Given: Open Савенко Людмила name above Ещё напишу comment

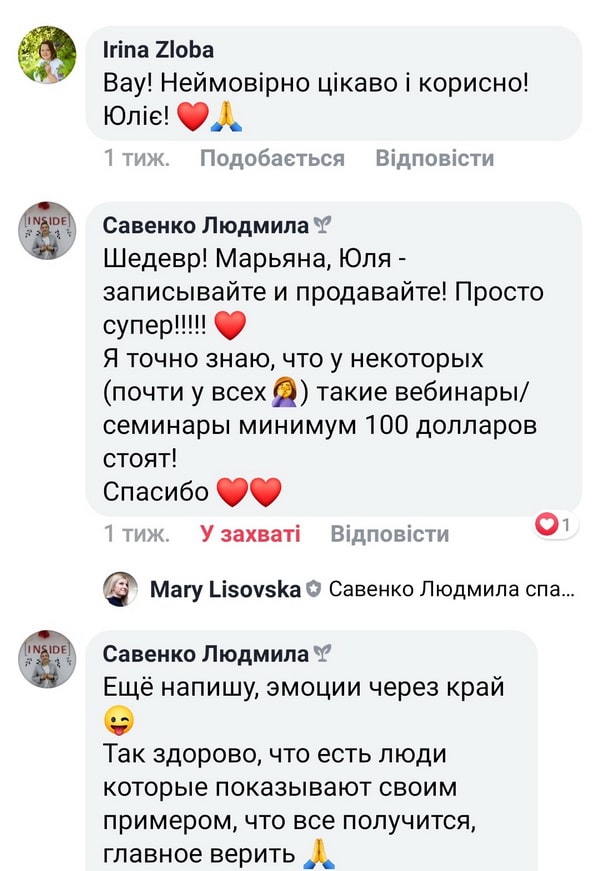Looking at the screenshot, I should pos(206,654).
